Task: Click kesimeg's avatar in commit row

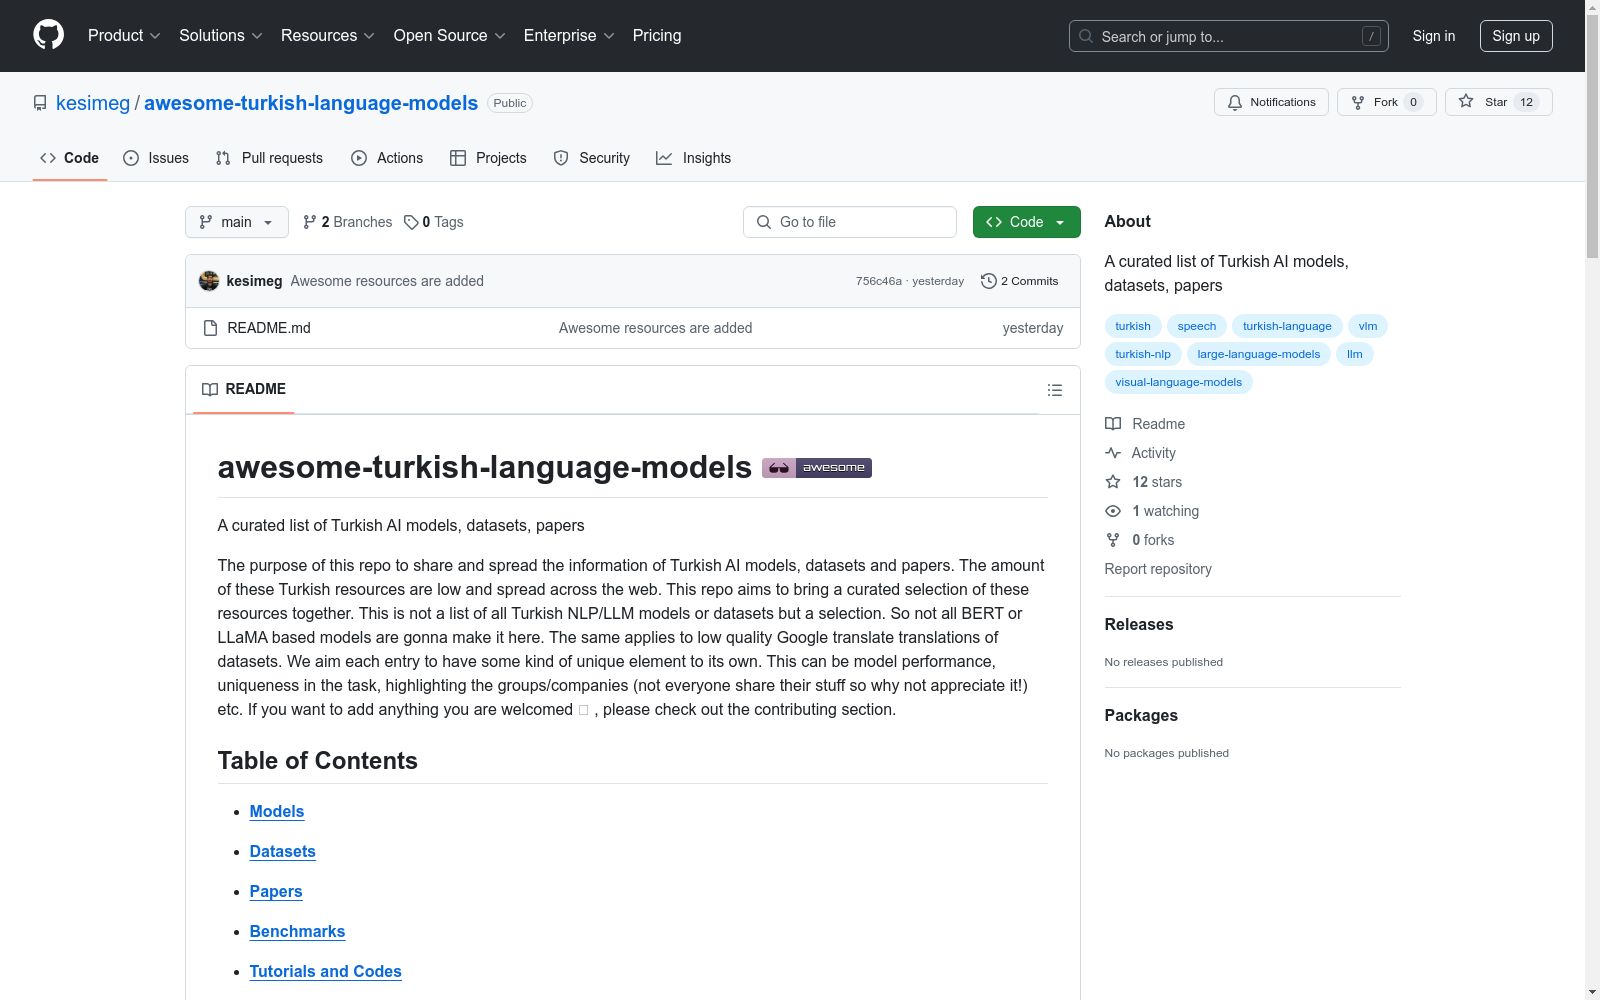Action: pos(209,281)
